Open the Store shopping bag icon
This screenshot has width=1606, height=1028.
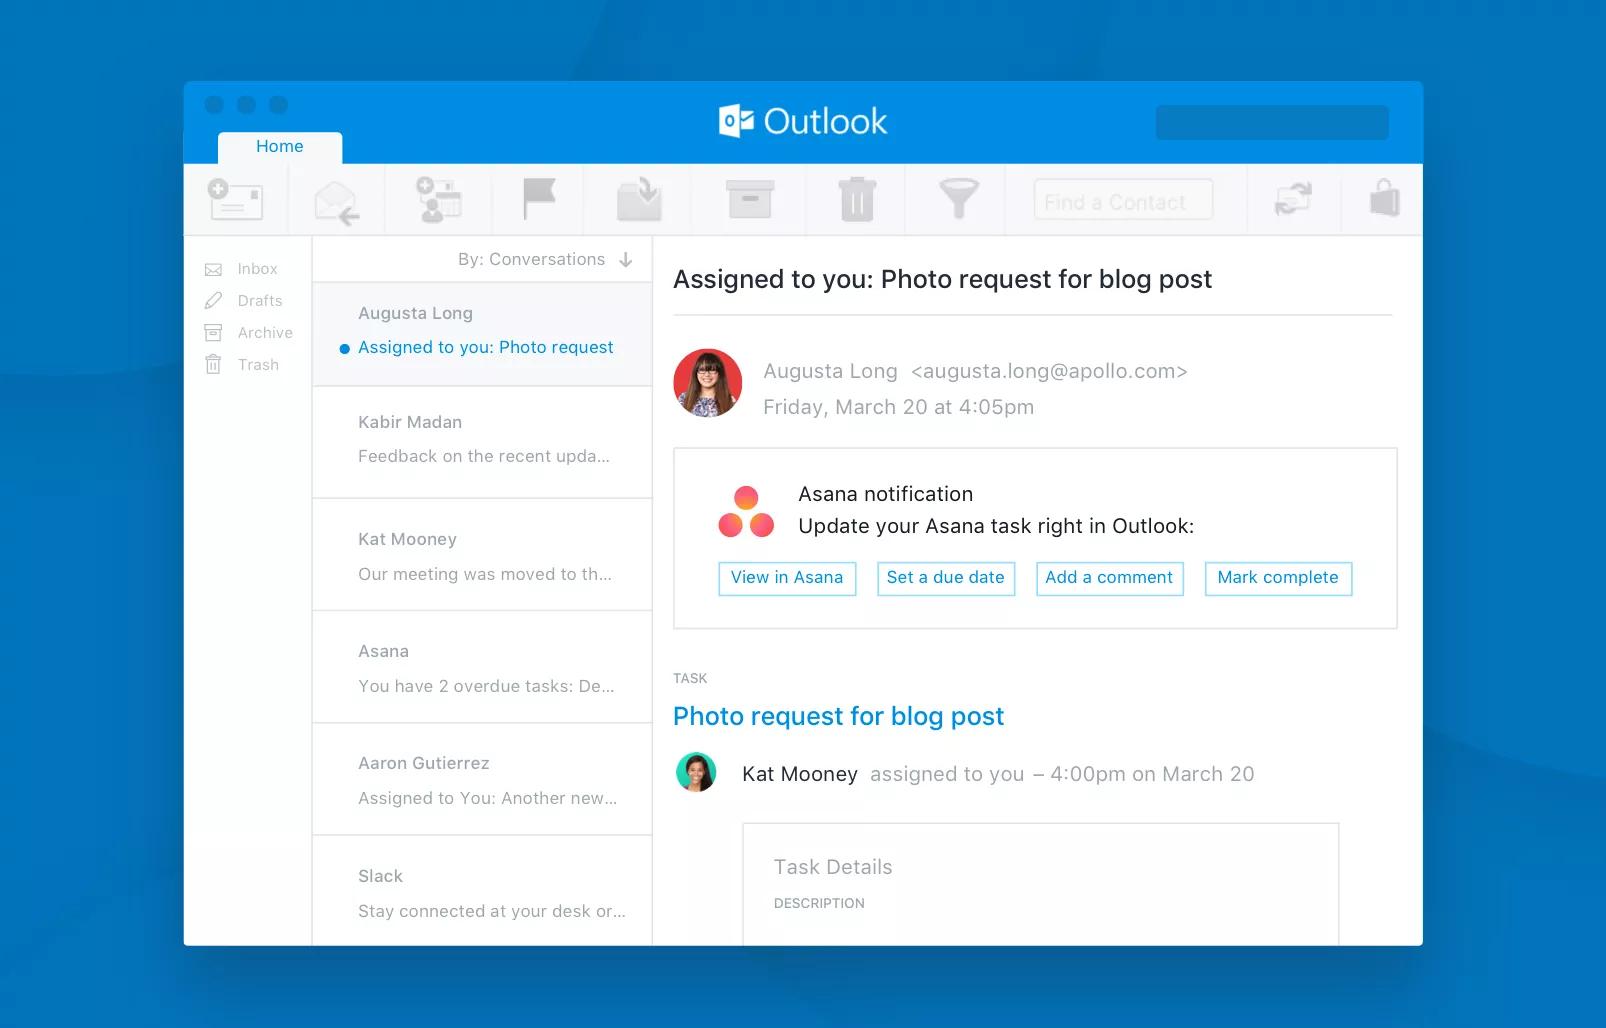coord(1384,199)
